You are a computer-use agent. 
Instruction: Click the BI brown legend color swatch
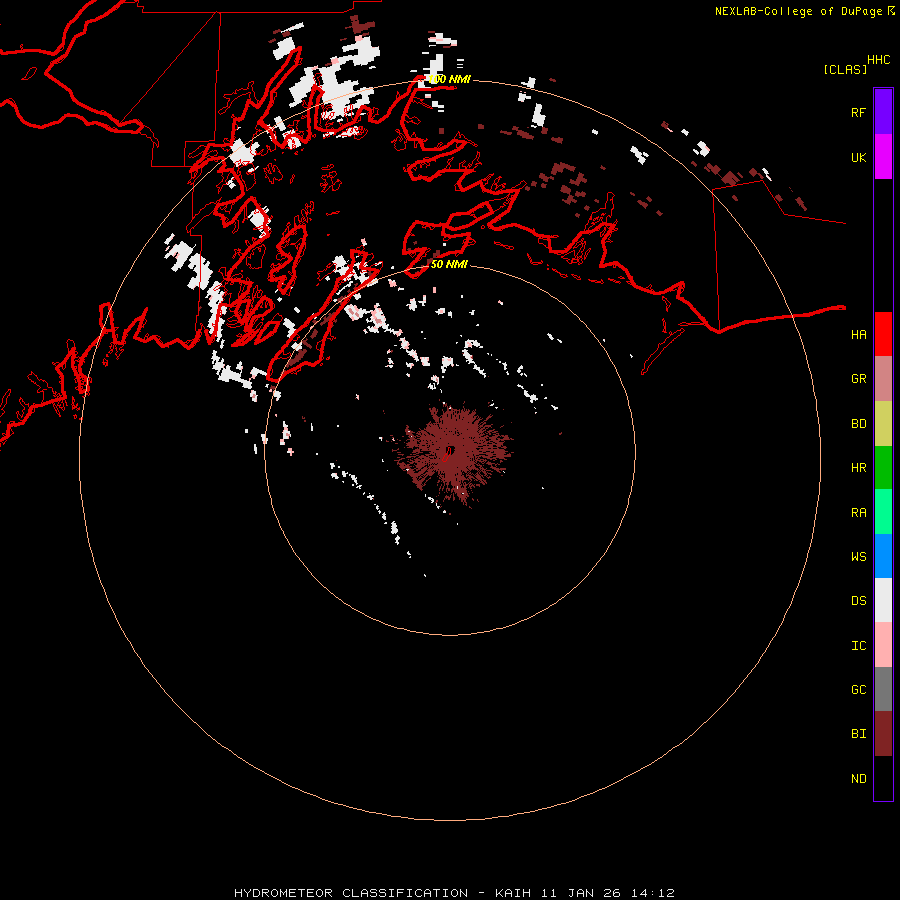coord(883,734)
